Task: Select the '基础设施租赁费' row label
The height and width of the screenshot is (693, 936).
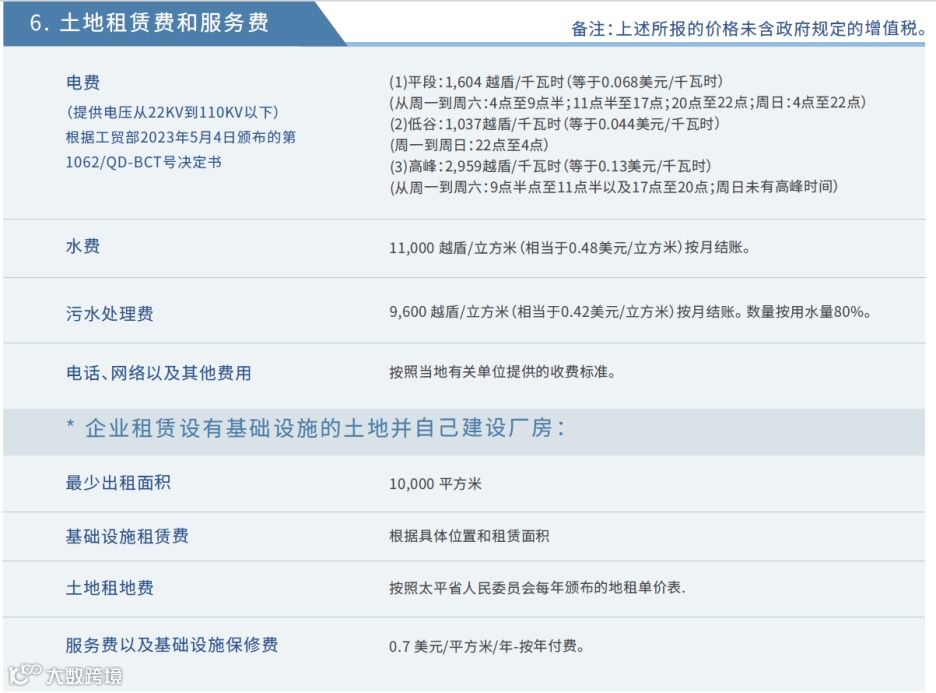Action: tap(127, 536)
